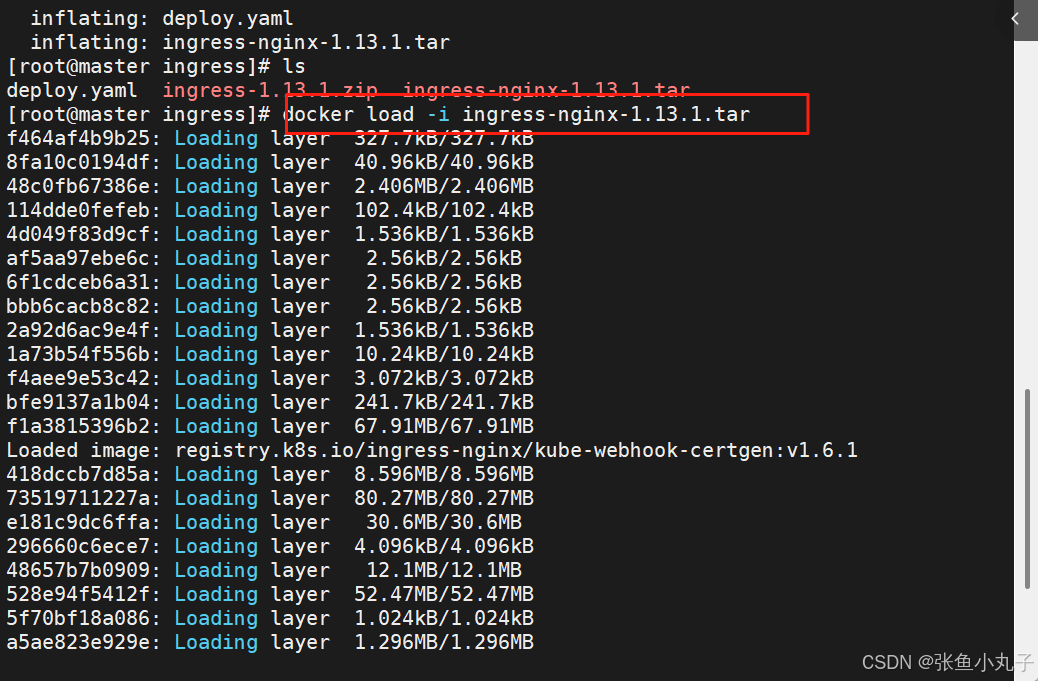Click the collapse chevron at top right
1038x681 pixels.
pos(1015,19)
